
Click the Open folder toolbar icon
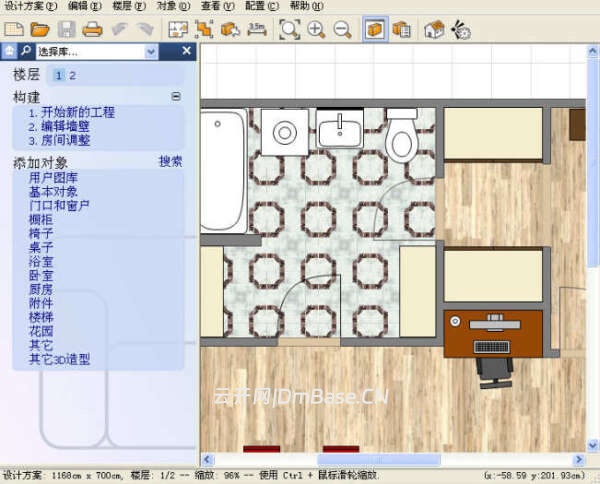(40, 30)
